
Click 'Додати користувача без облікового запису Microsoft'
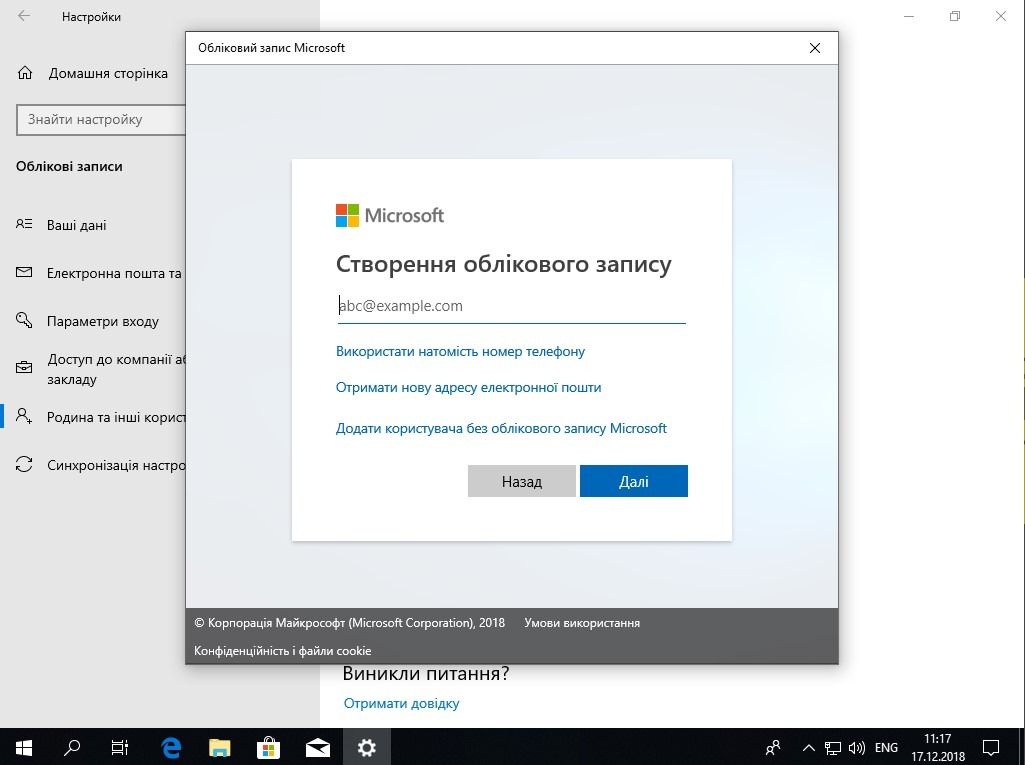pos(501,428)
